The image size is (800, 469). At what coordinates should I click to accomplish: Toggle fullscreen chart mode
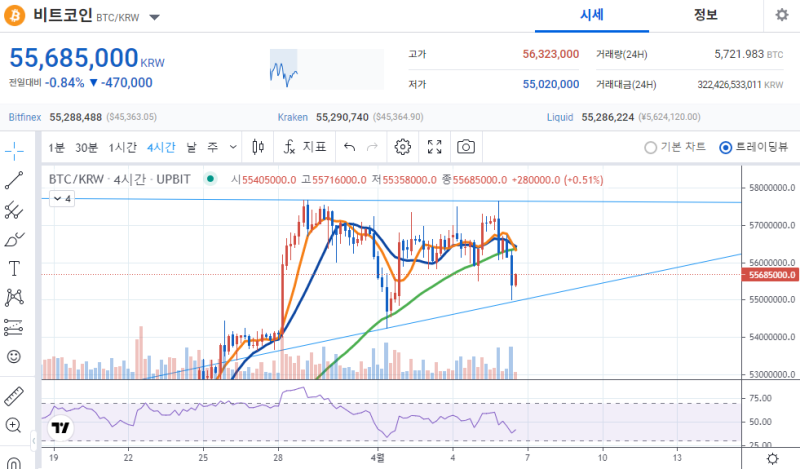(x=435, y=147)
